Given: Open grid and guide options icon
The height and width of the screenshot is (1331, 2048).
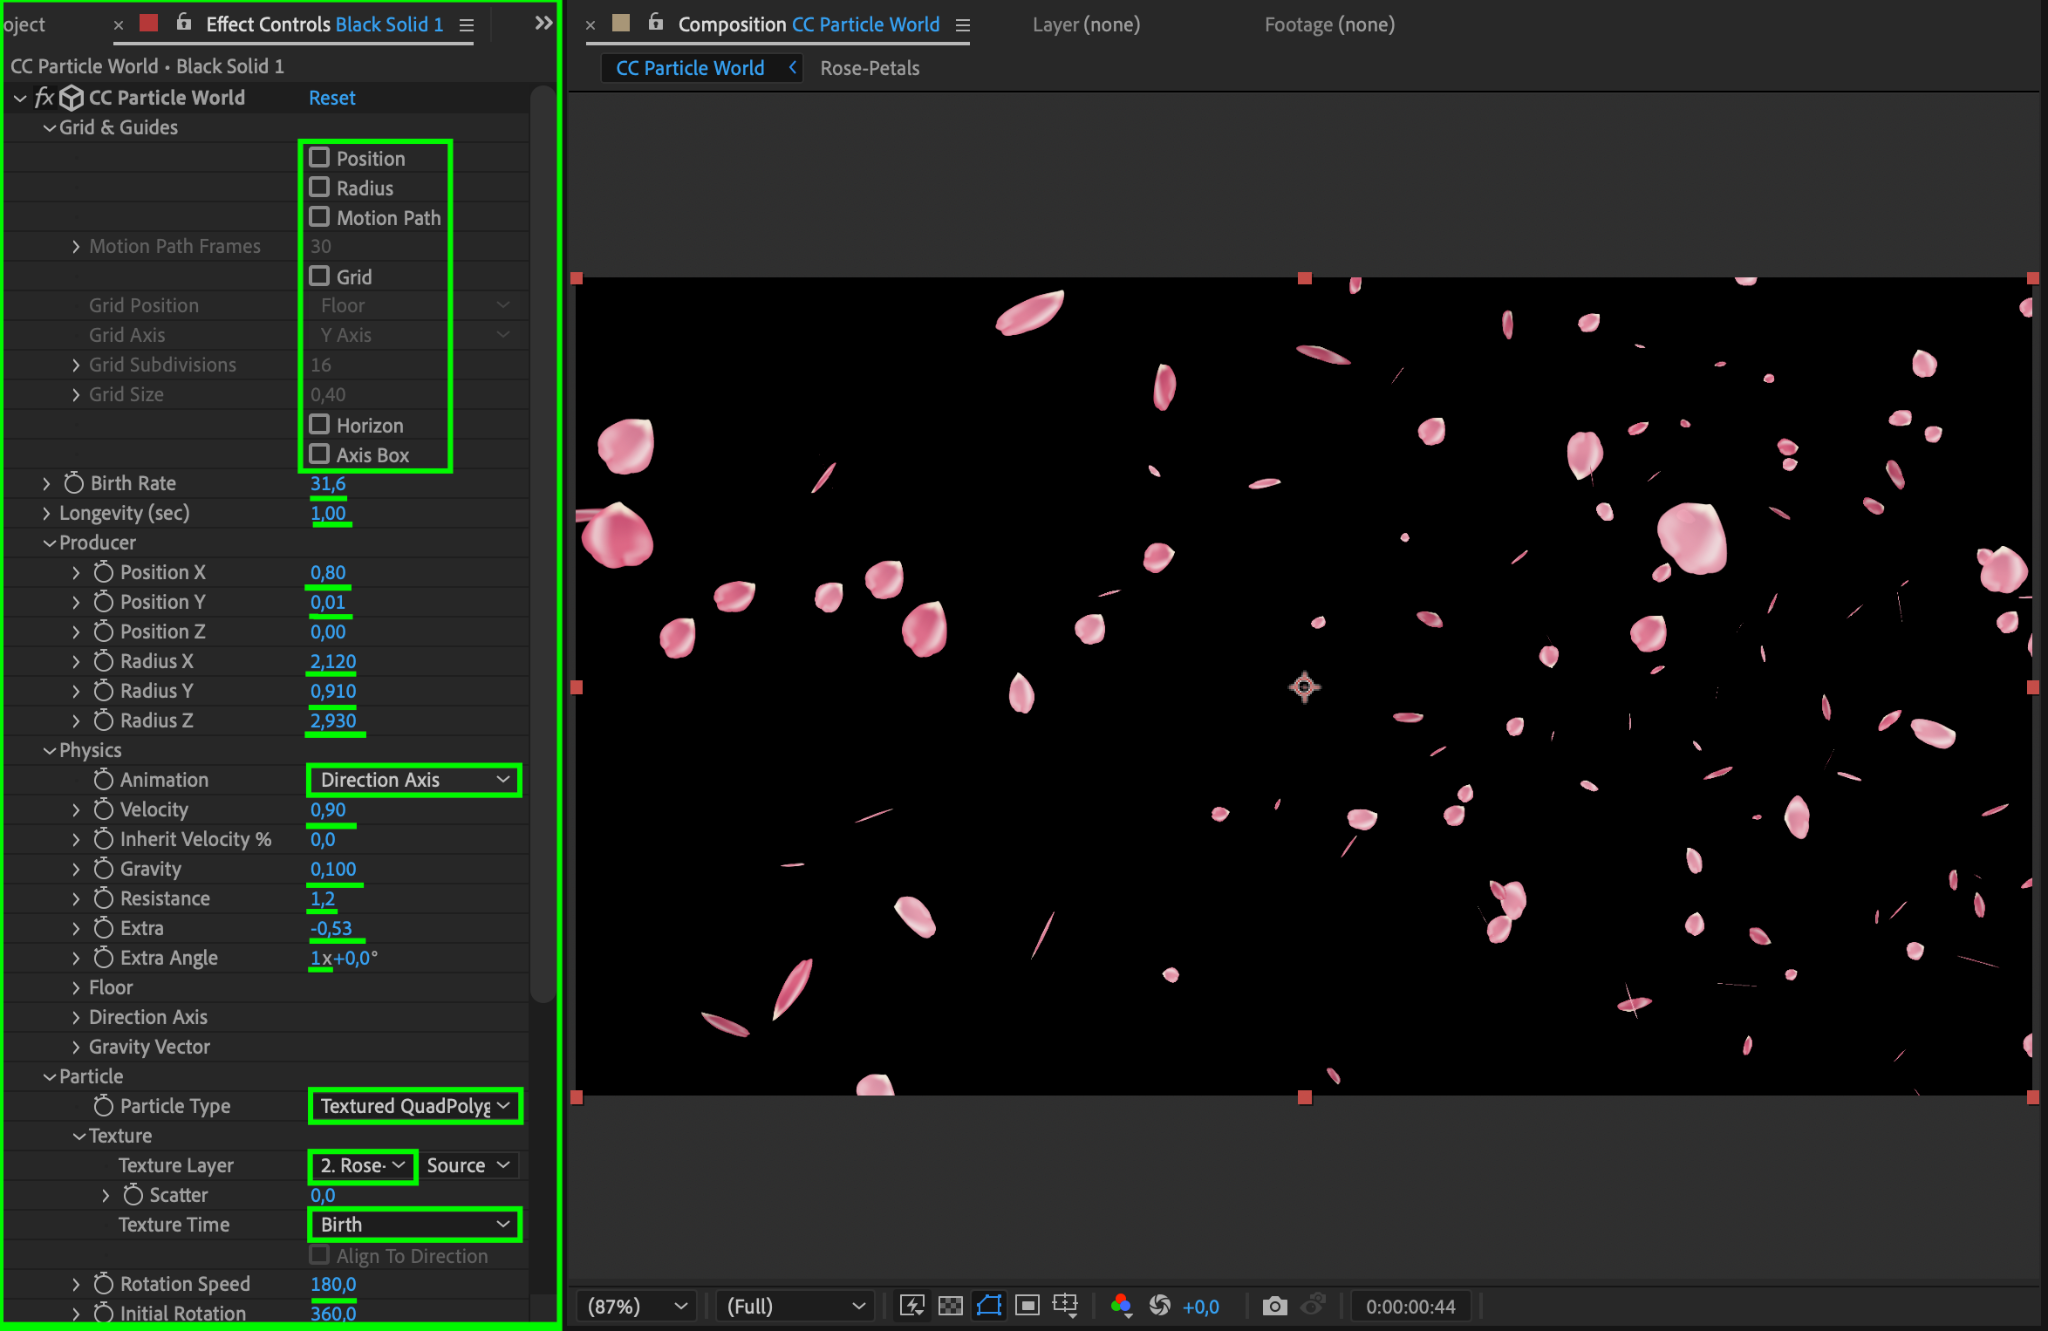Looking at the screenshot, I should (x=1066, y=1306).
